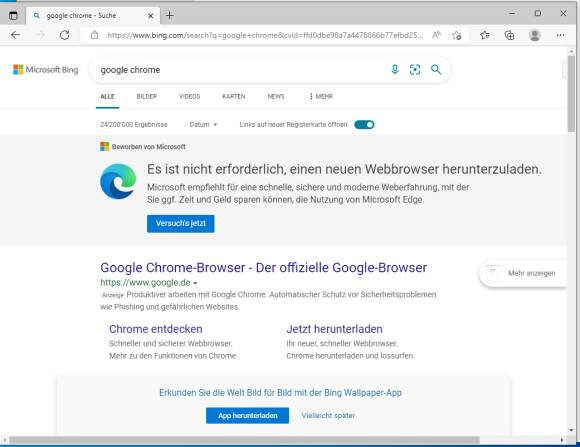Image resolution: width=580 pixels, height=447 pixels.
Task: Click the scrollbar down arrow
Action: point(571,430)
